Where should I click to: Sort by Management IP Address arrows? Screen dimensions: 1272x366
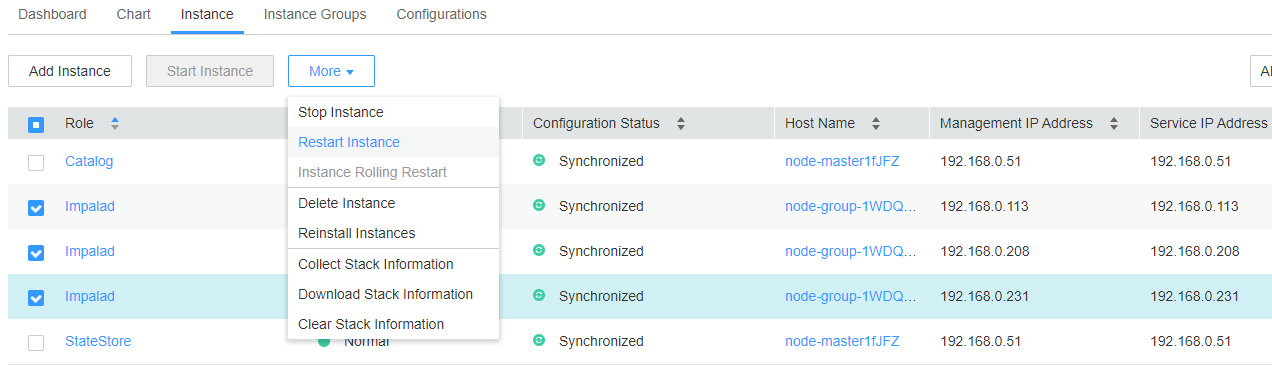pos(1114,124)
